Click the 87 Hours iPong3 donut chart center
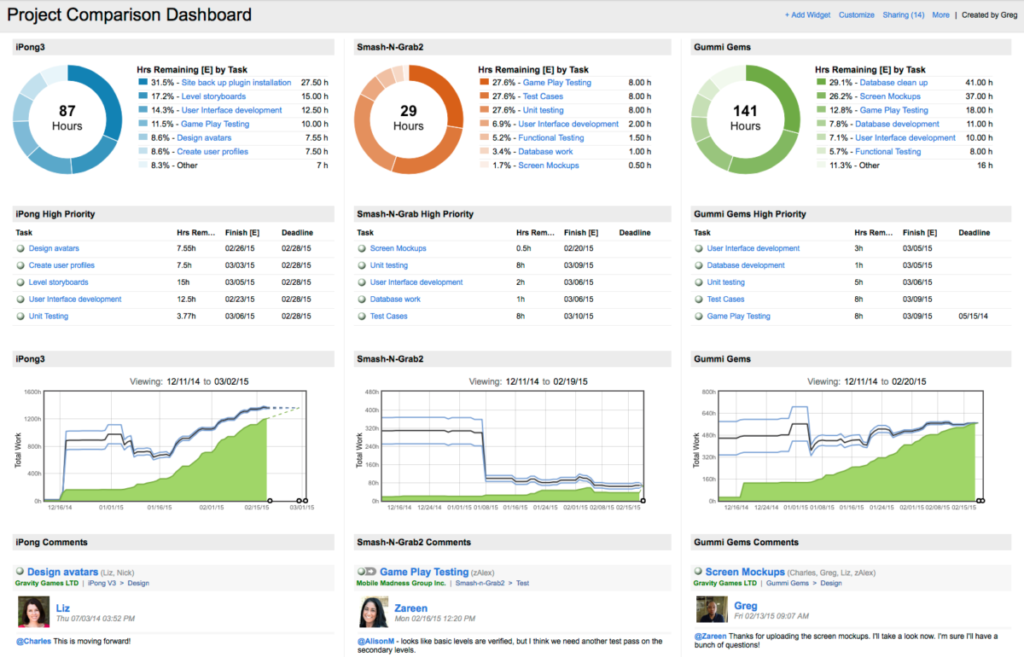Image resolution: width=1024 pixels, height=657 pixels. [68, 119]
